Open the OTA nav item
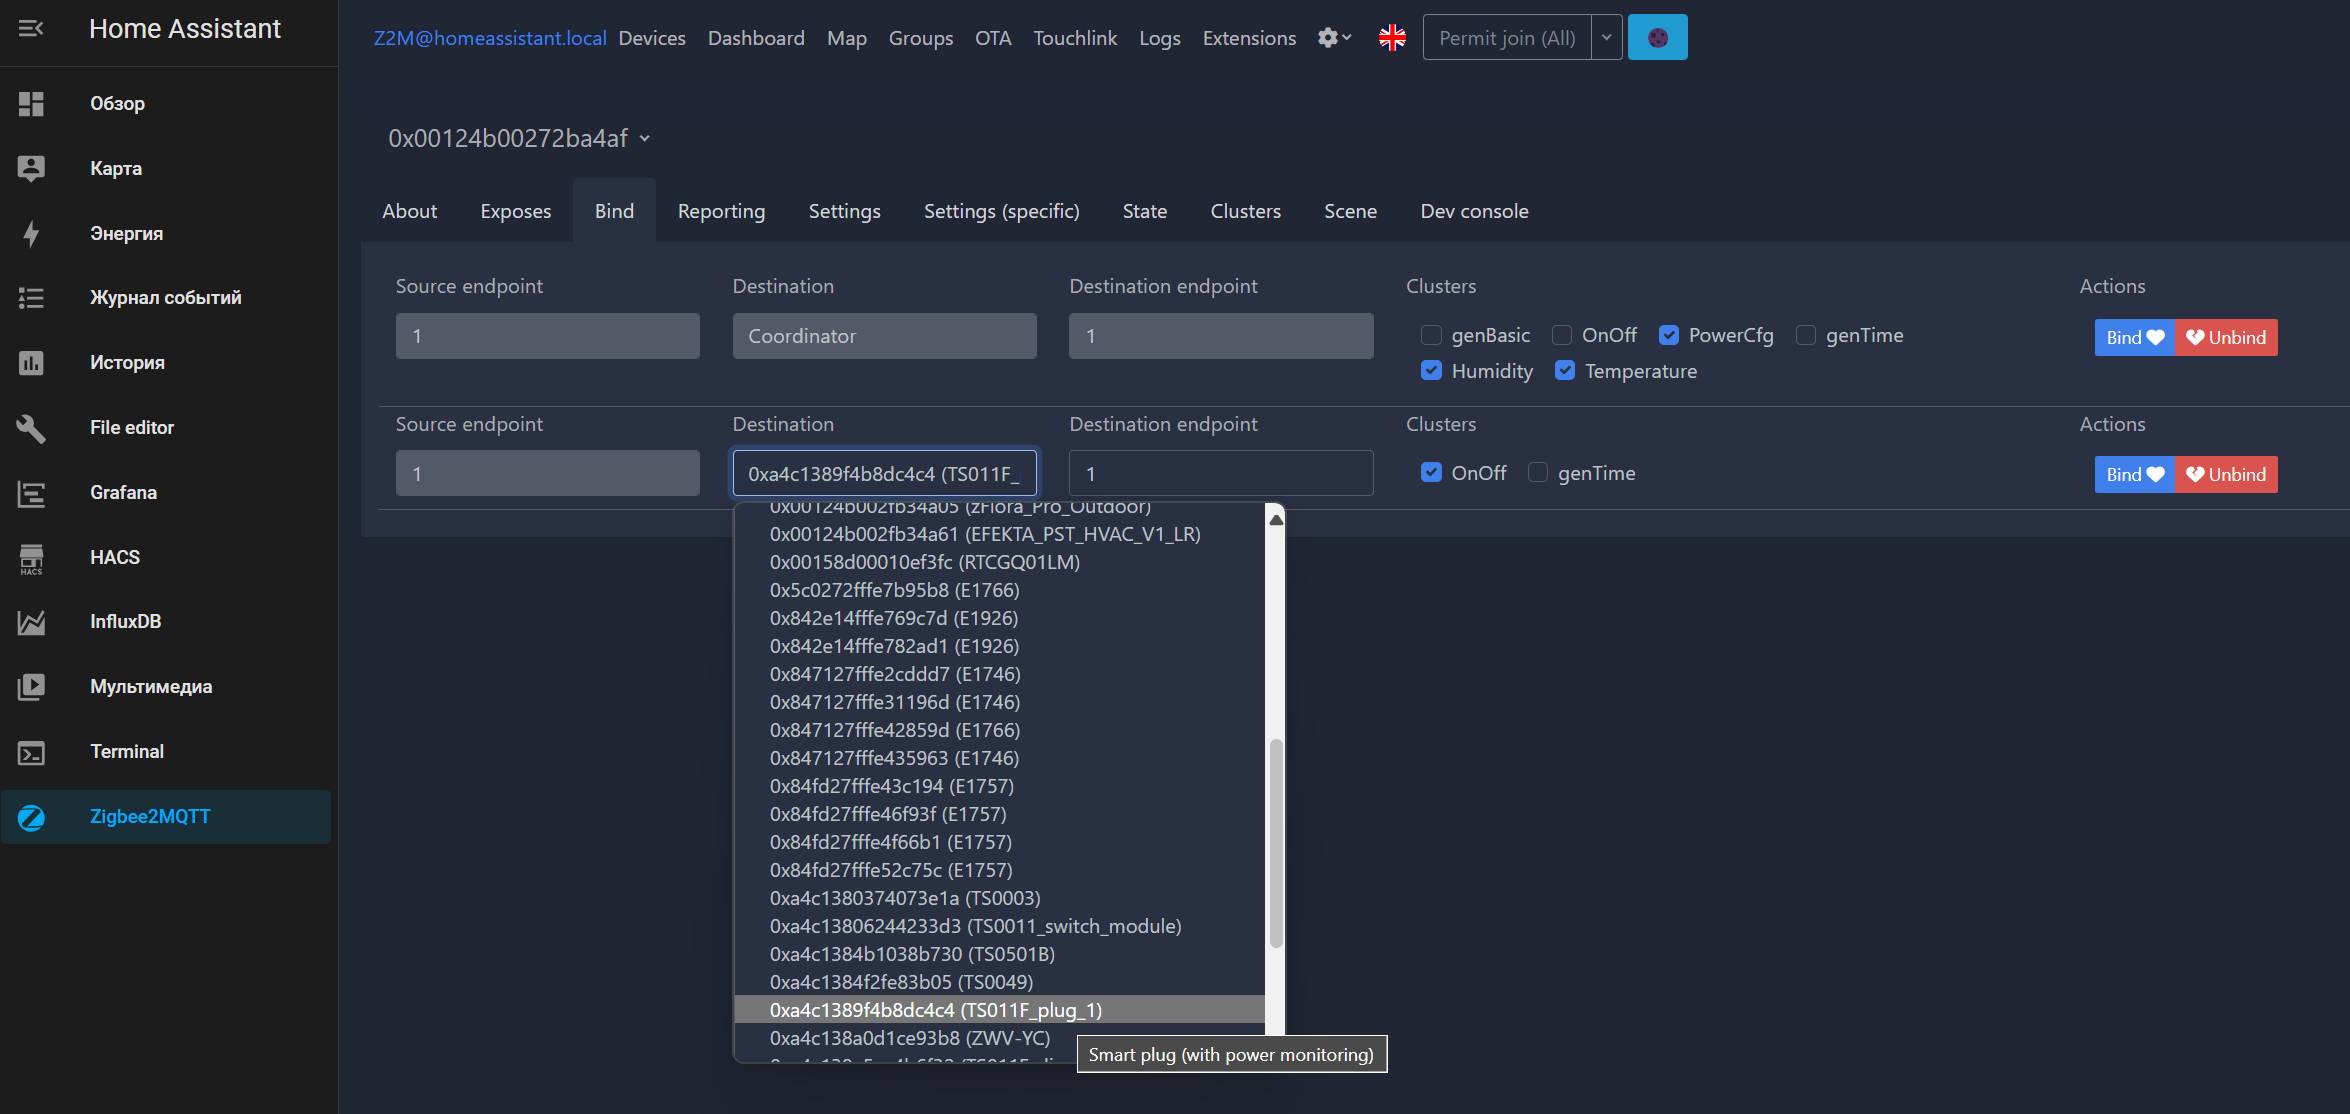Screen dimensions: 2350x1114 pos(993,38)
